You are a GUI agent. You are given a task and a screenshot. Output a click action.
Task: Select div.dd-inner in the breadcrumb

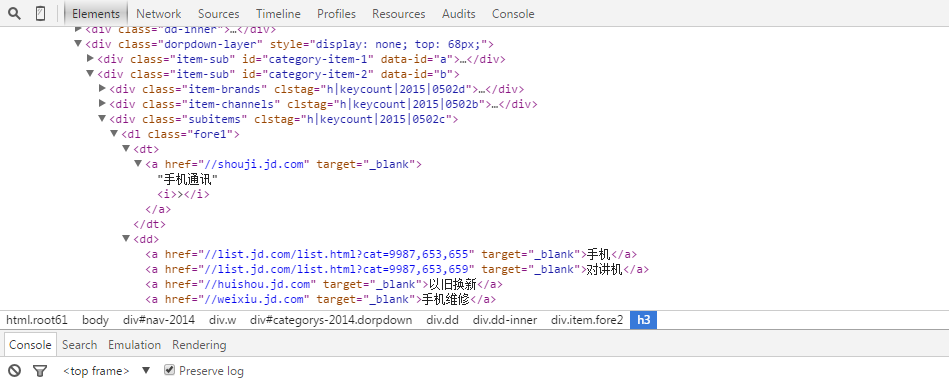(505, 320)
